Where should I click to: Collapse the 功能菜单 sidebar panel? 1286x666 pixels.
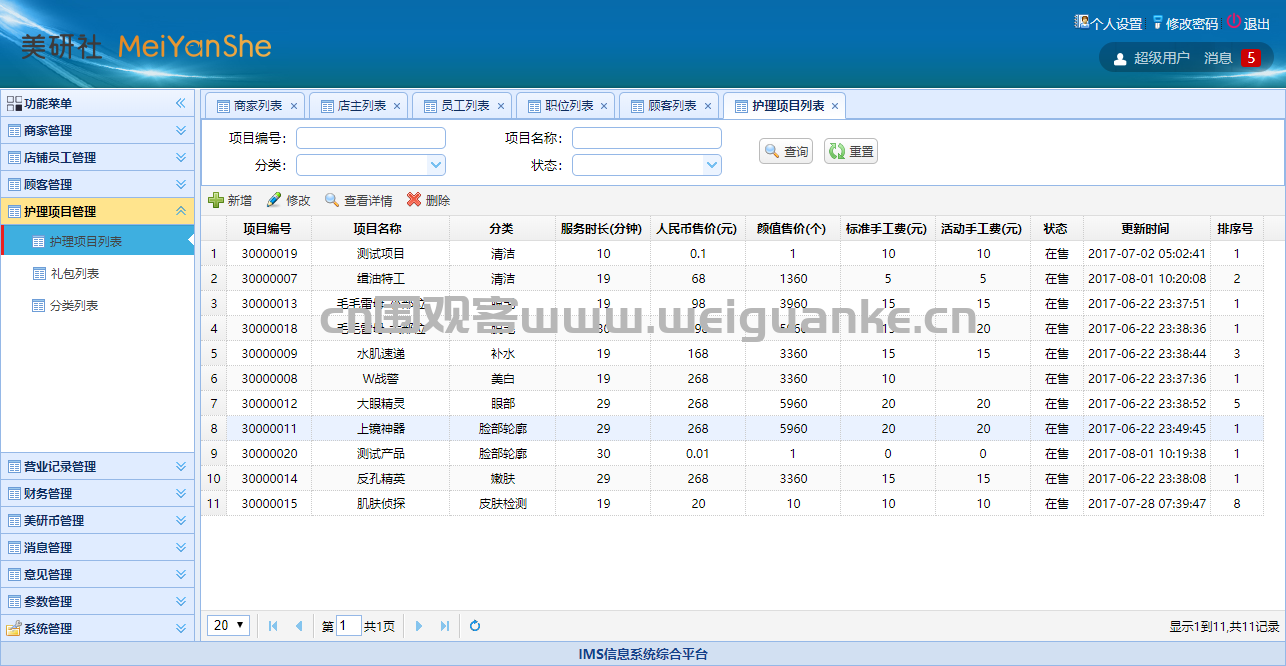pos(181,103)
